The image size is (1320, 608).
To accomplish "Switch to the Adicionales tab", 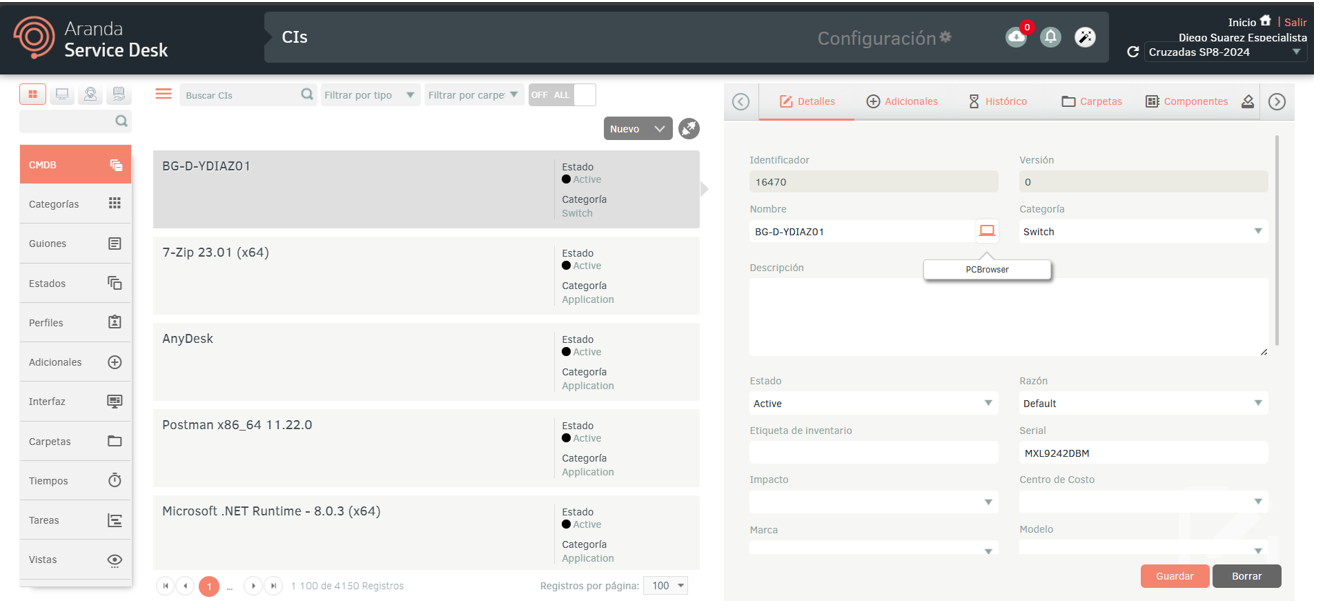I will (902, 101).
